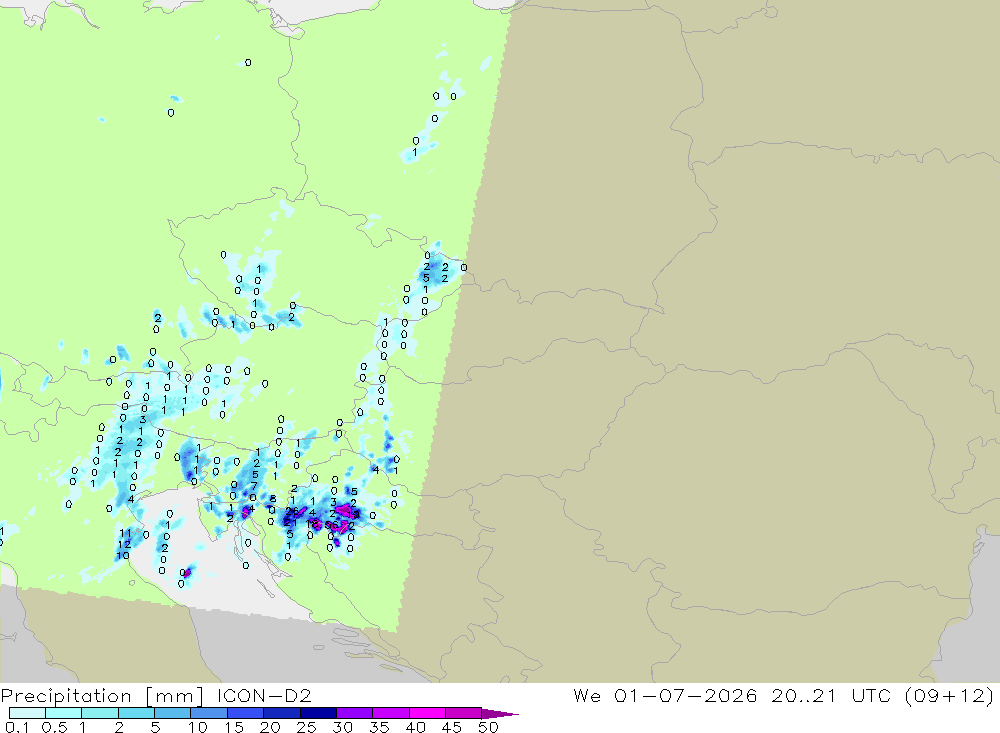Click the 0.1–0.5 mm palest cyan legend swatch
Screen dimensions: 1000x733
click(27, 713)
